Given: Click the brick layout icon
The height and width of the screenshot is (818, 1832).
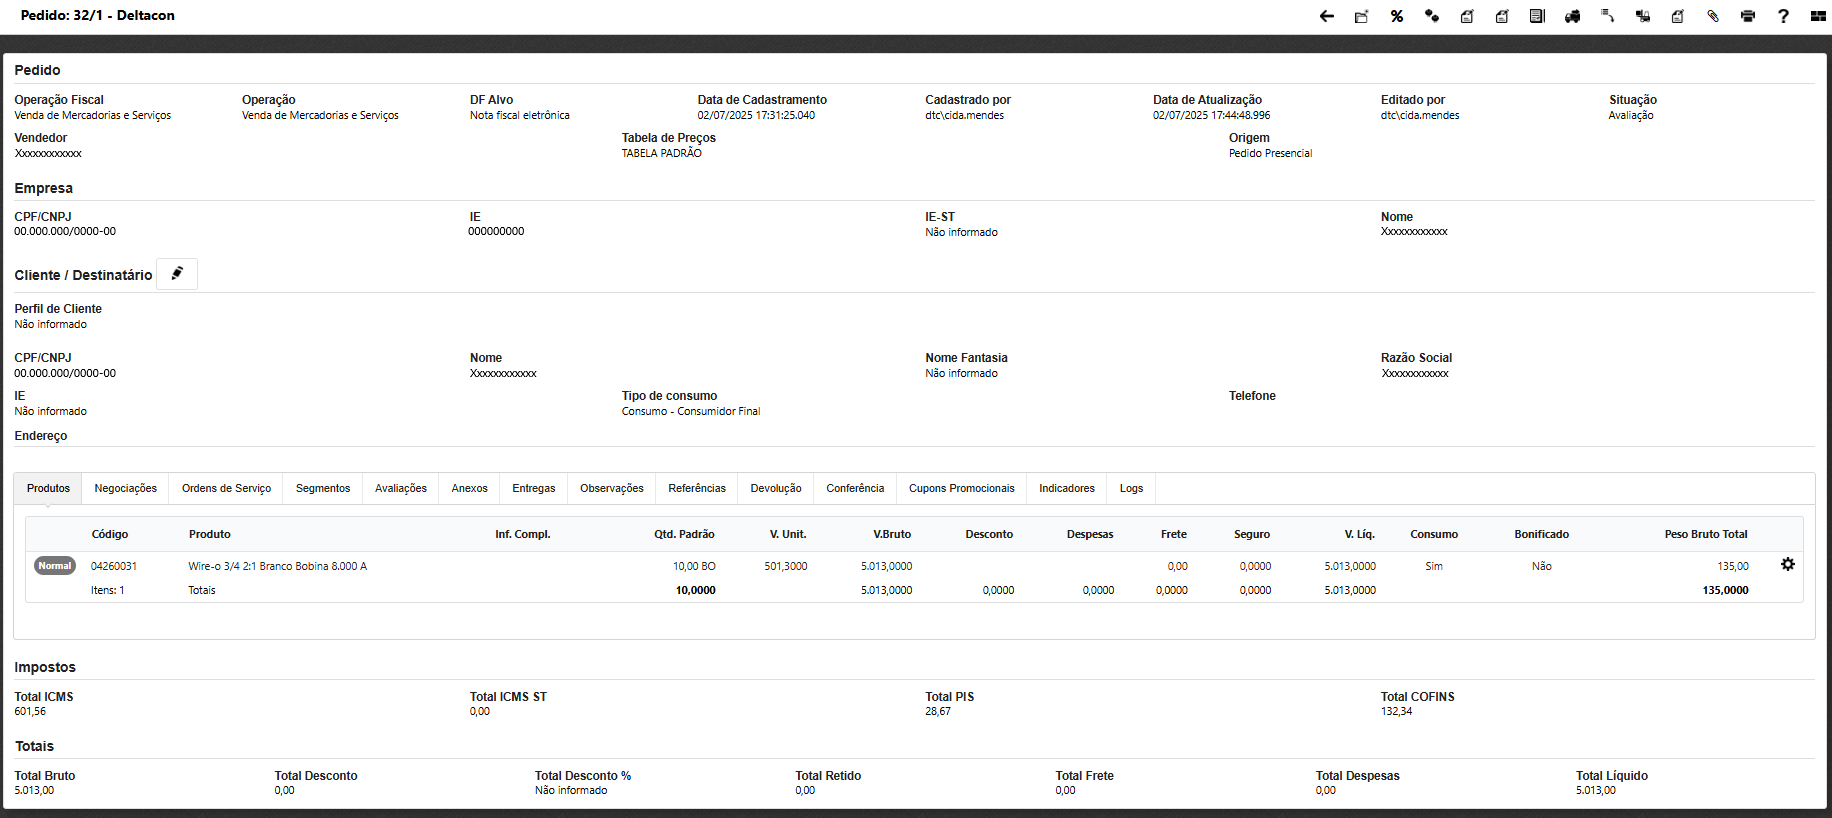Looking at the screenshot, I should pos(1818,16).
